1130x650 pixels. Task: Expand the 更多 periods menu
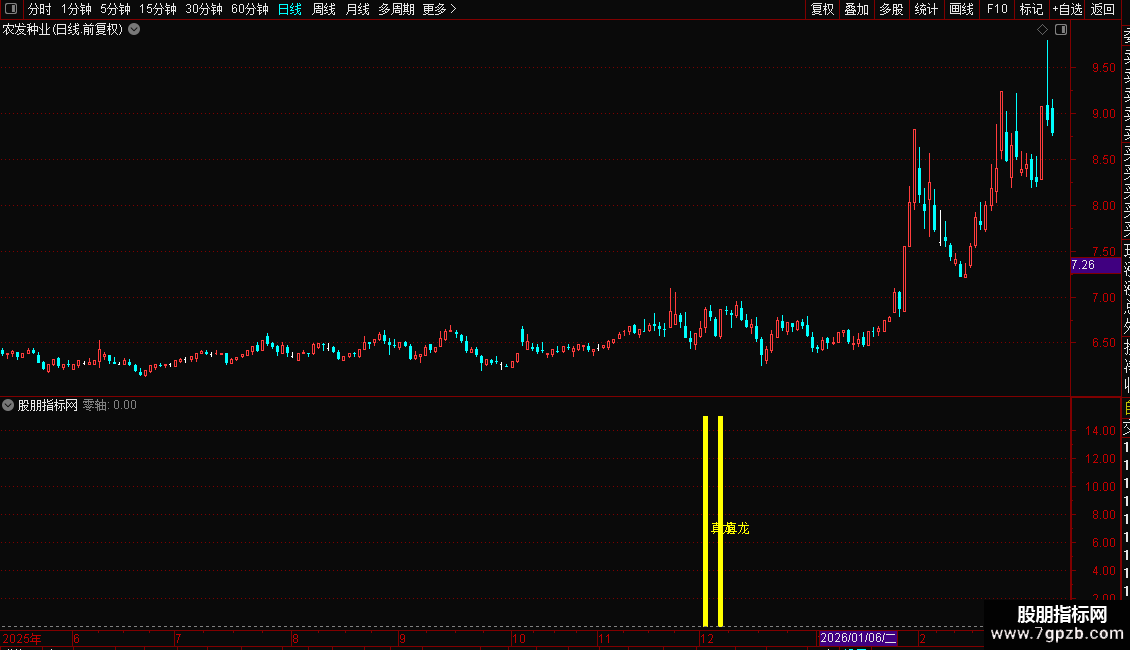tap(439, 9)
